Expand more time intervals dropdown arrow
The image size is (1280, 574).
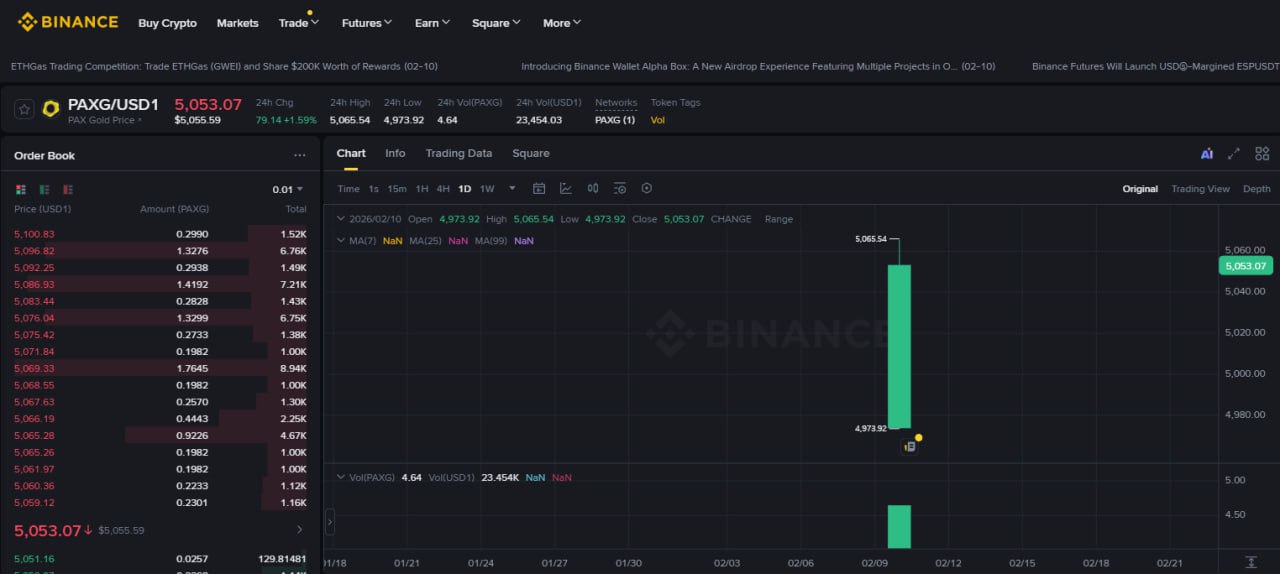(512, 188)
